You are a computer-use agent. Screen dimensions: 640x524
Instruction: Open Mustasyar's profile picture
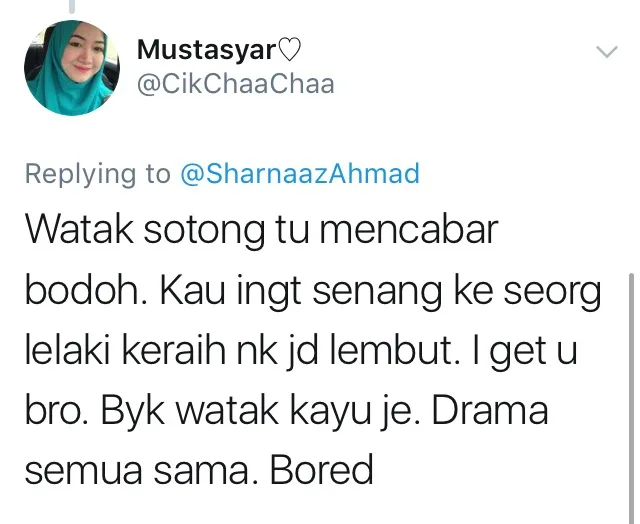click(x=72, y=68)
